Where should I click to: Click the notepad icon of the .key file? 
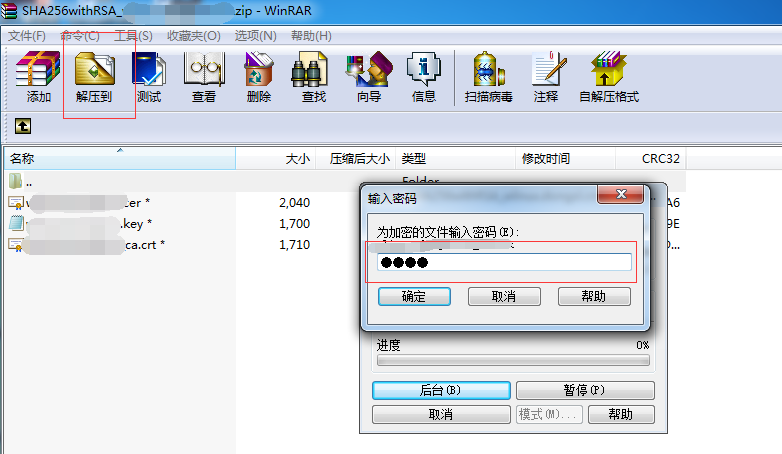(x=16, y=223)
